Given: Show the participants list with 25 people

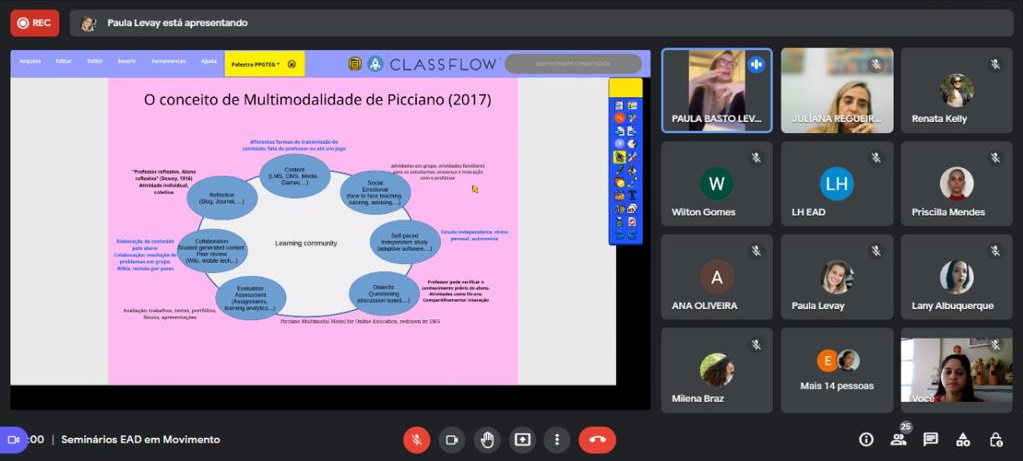Looking at the screenshot, I should click(x=898, y=439).
